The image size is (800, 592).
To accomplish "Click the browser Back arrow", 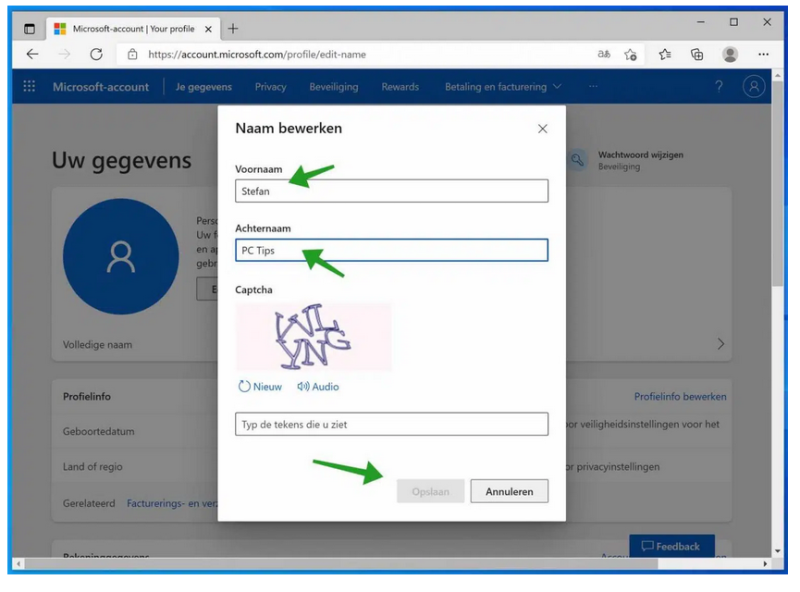I will coord(32,54).
